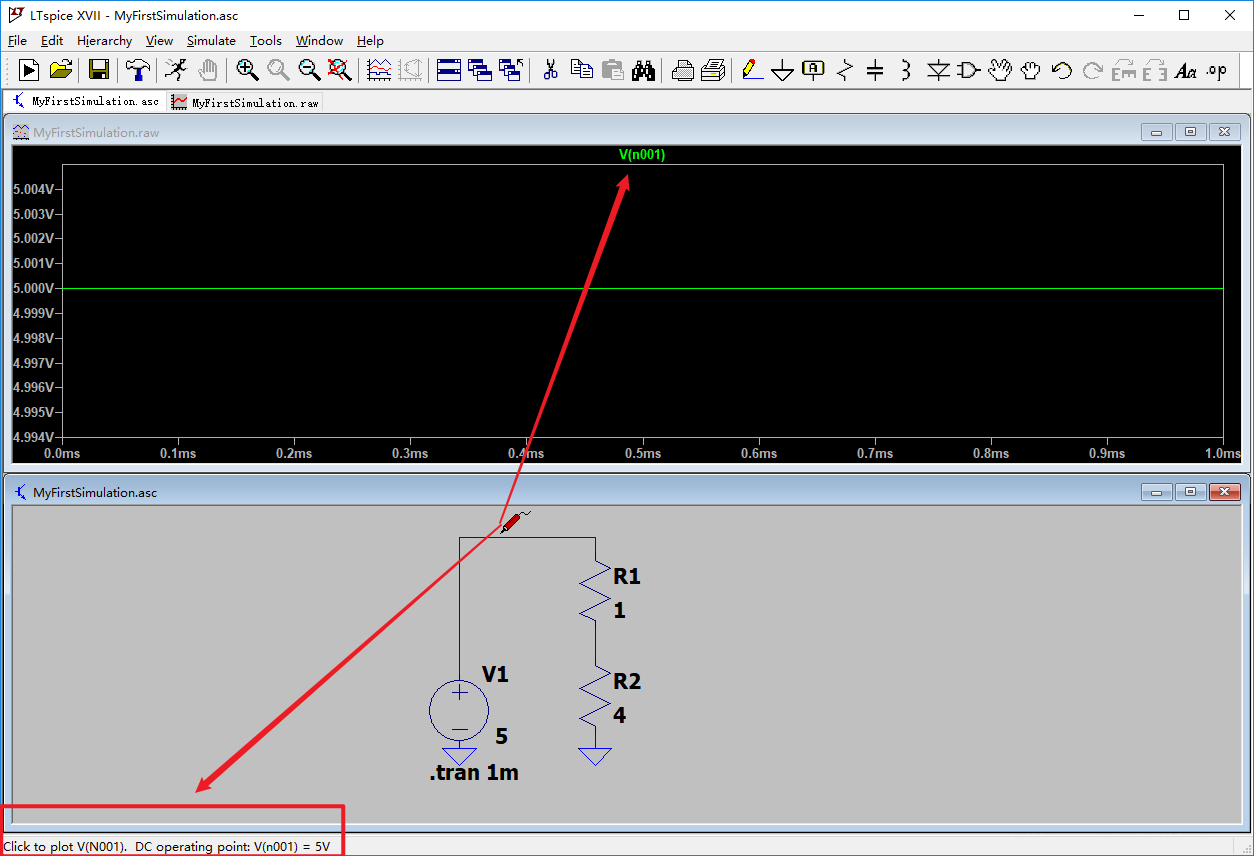Click the R1 value 1

pos(620,610)
